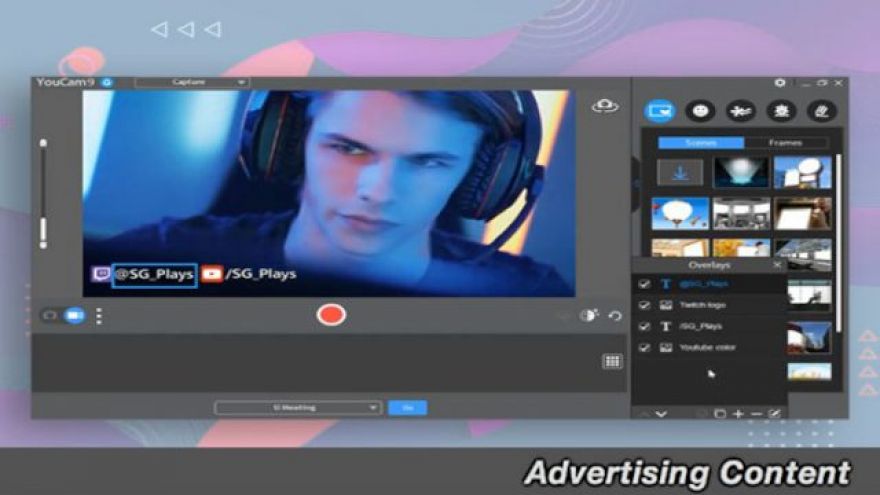Click the minus icon to remove an overlay
This screenshot has width=880, height=495.
coord(756,414)
